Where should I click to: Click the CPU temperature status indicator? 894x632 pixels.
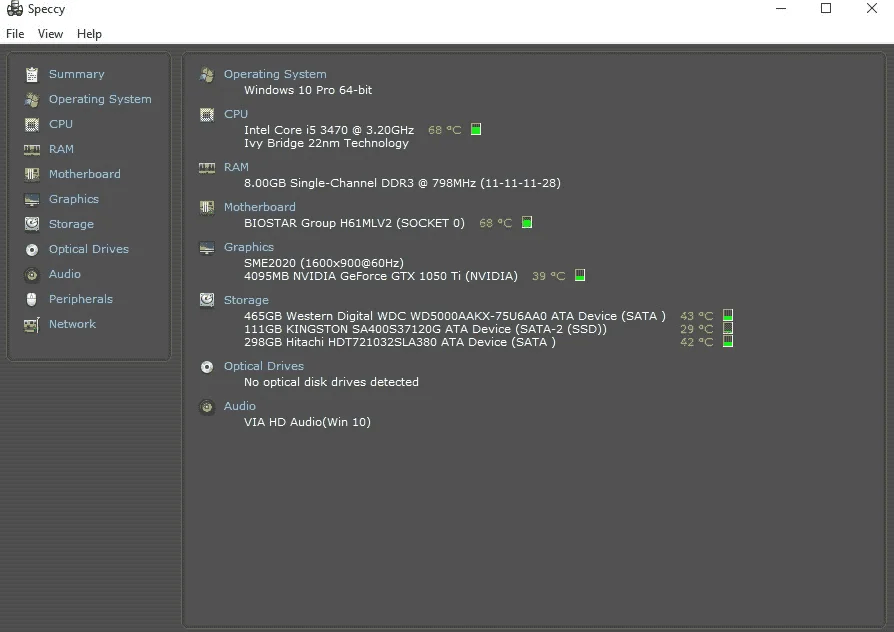(476, 129)
